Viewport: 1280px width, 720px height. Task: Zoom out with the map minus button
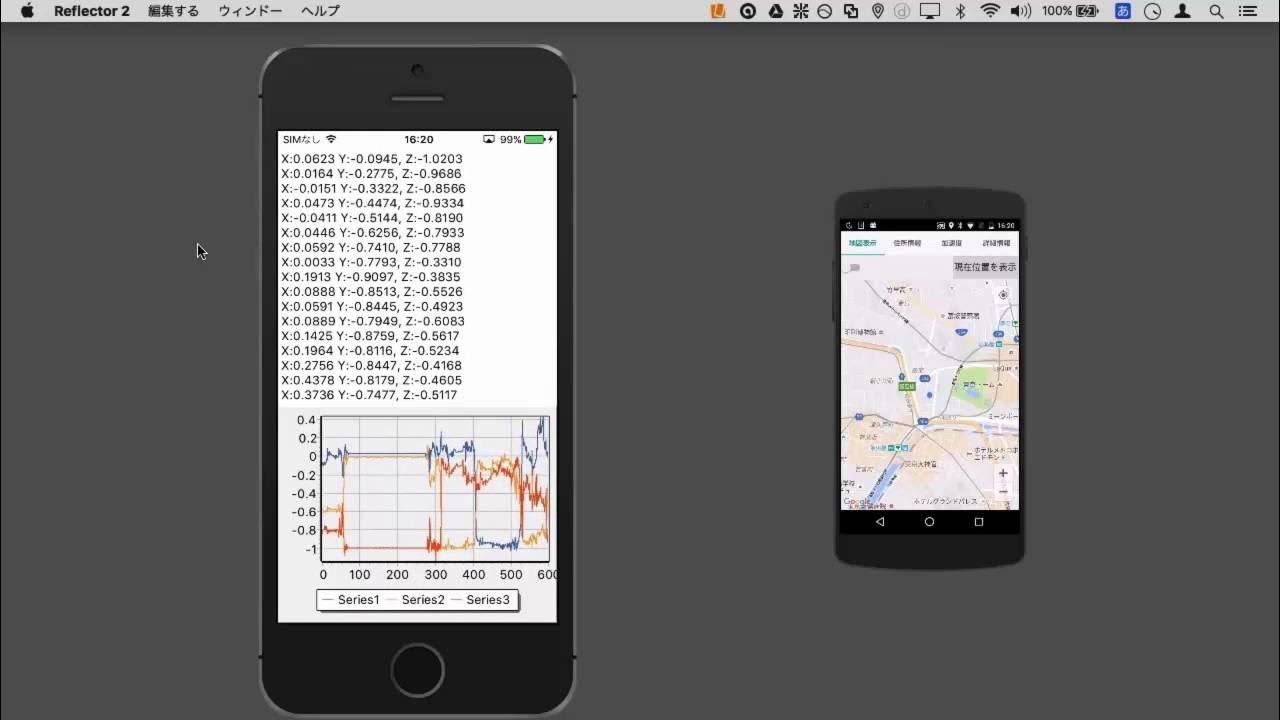1003,491
